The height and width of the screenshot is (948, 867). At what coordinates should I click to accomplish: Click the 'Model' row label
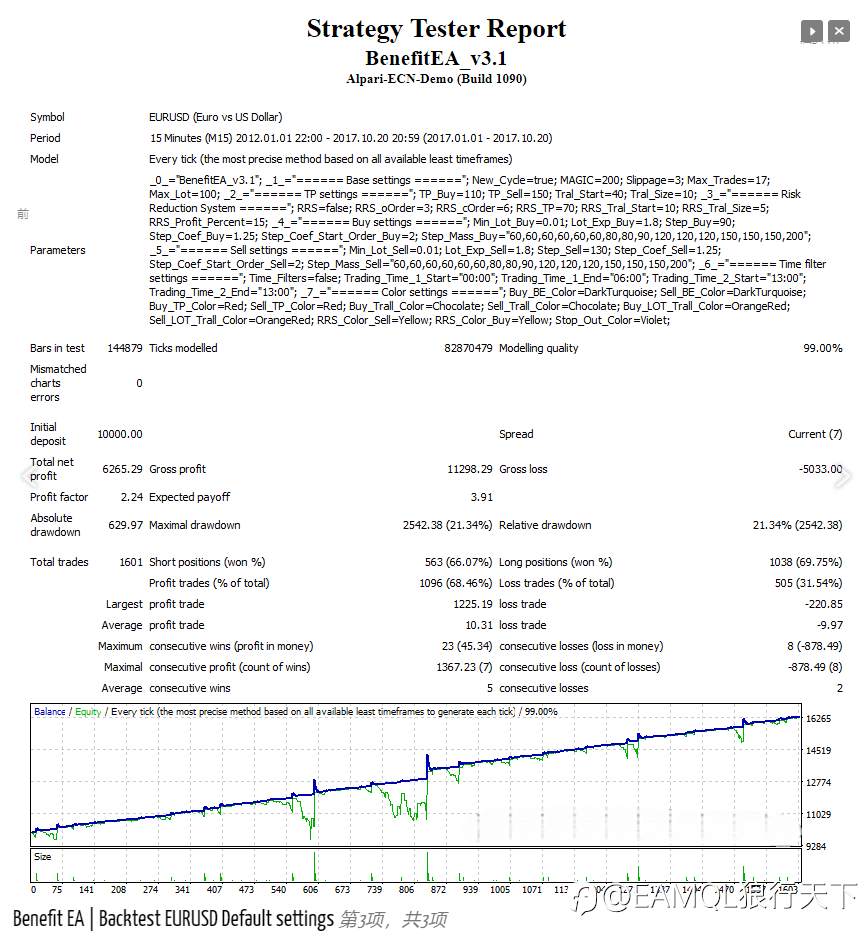(44, 159)
